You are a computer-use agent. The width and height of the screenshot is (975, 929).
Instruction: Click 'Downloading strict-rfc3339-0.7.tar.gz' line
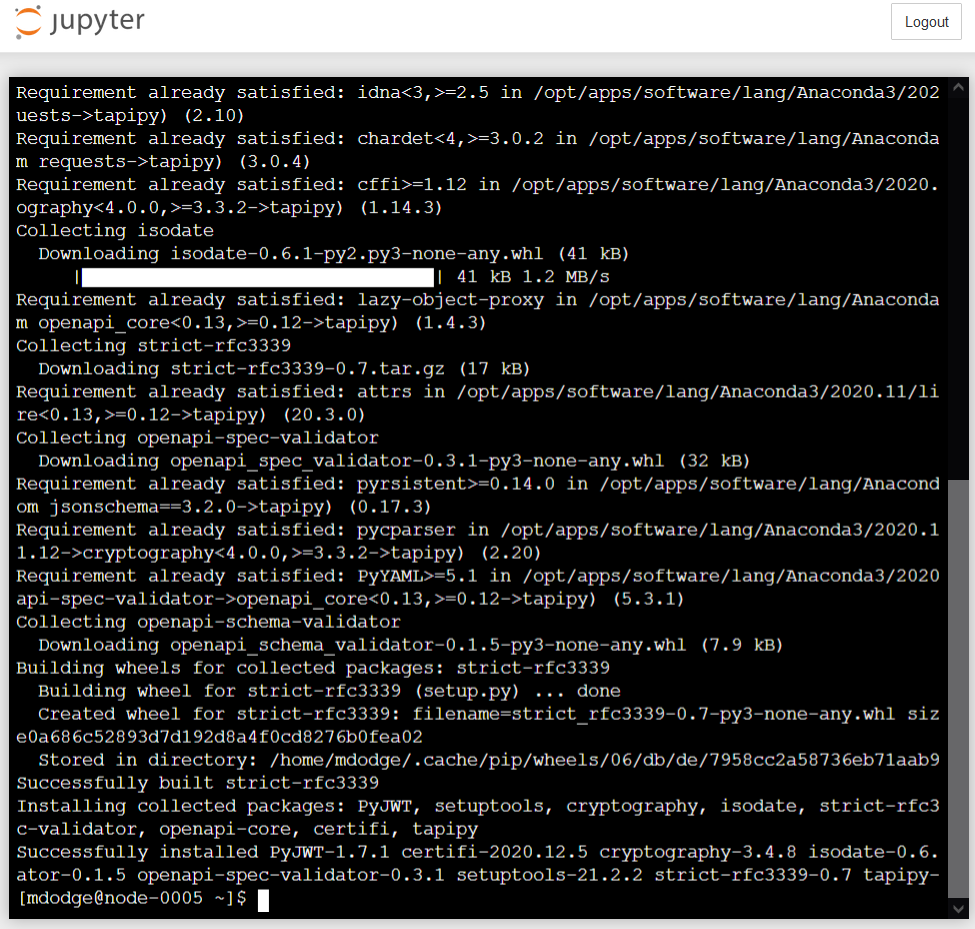[x=284, y=369]
